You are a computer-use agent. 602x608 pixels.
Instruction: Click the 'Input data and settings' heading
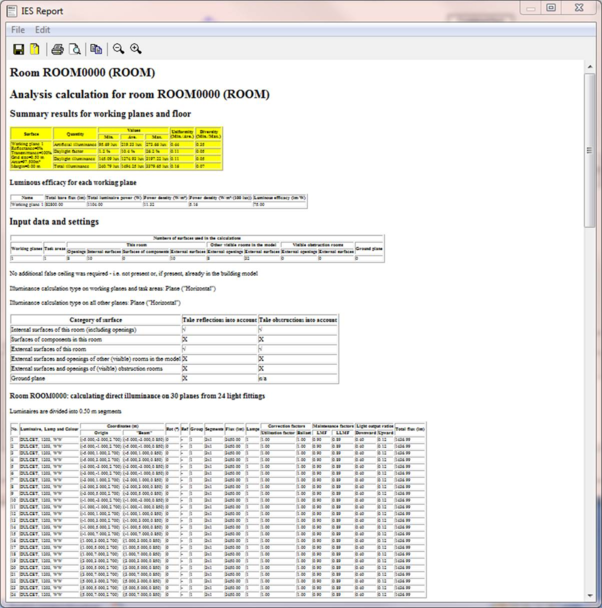[54, 222]
